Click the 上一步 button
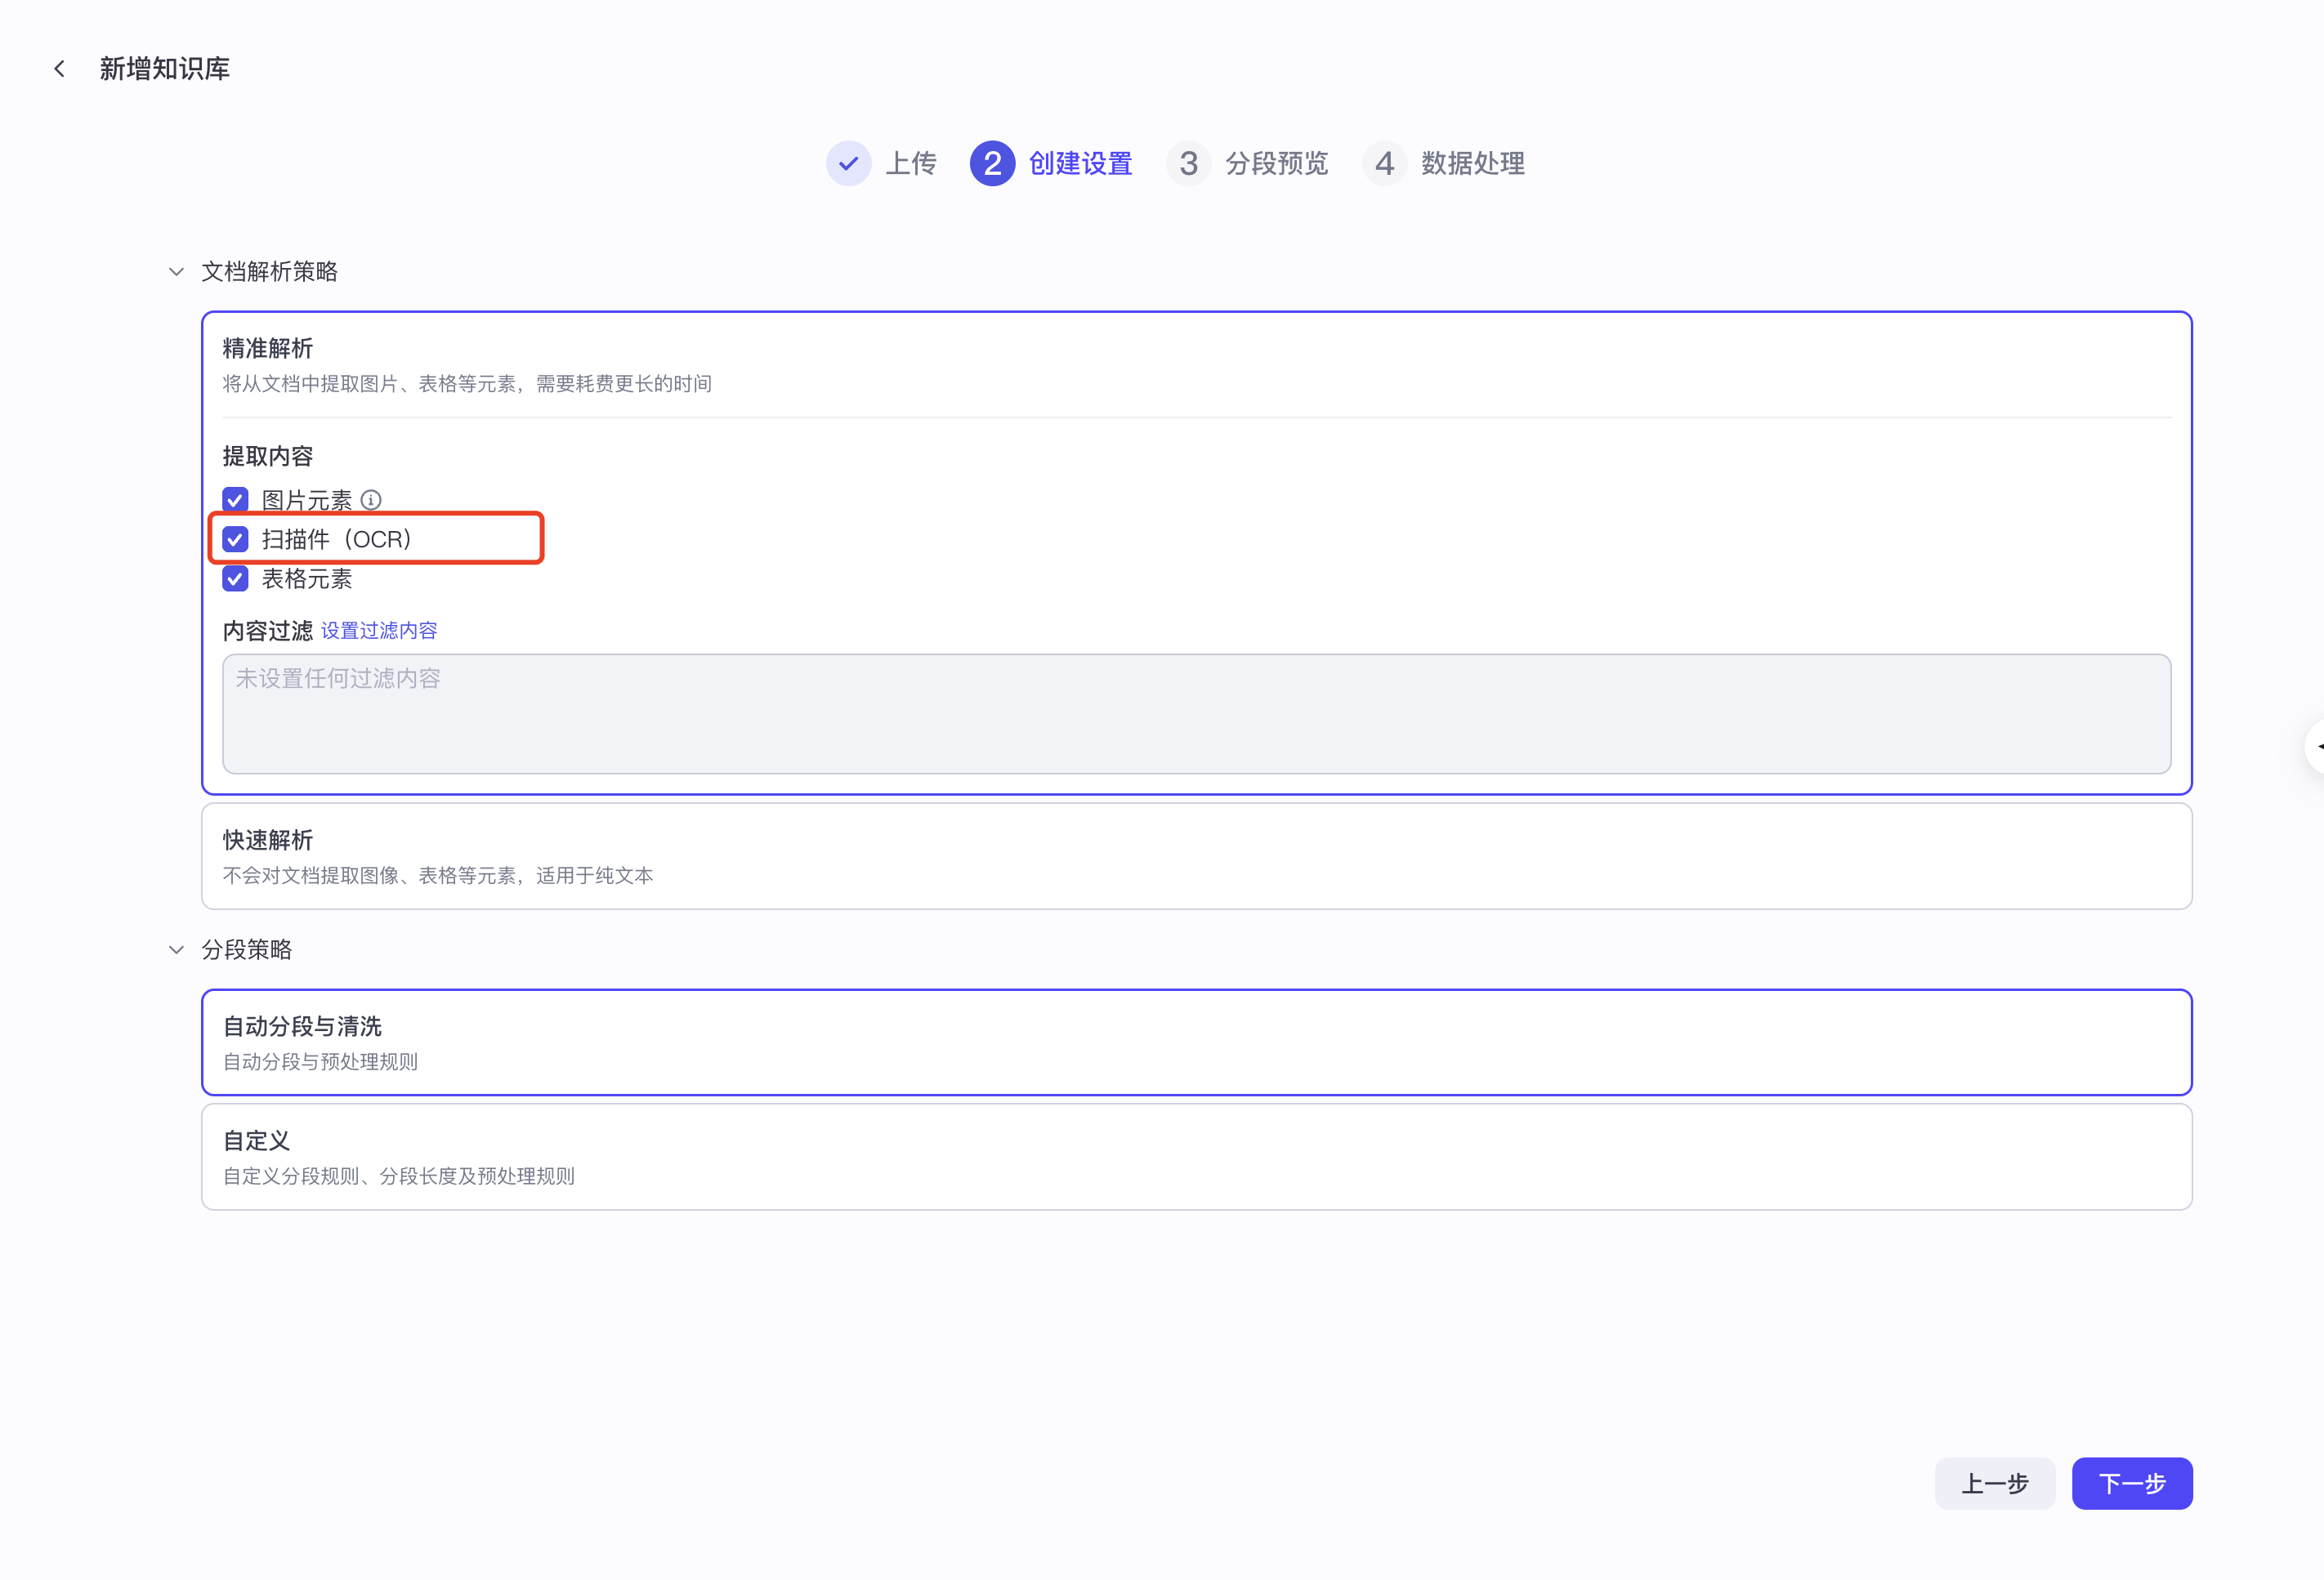2324x1580 pixels. tap(1994, 1483)
